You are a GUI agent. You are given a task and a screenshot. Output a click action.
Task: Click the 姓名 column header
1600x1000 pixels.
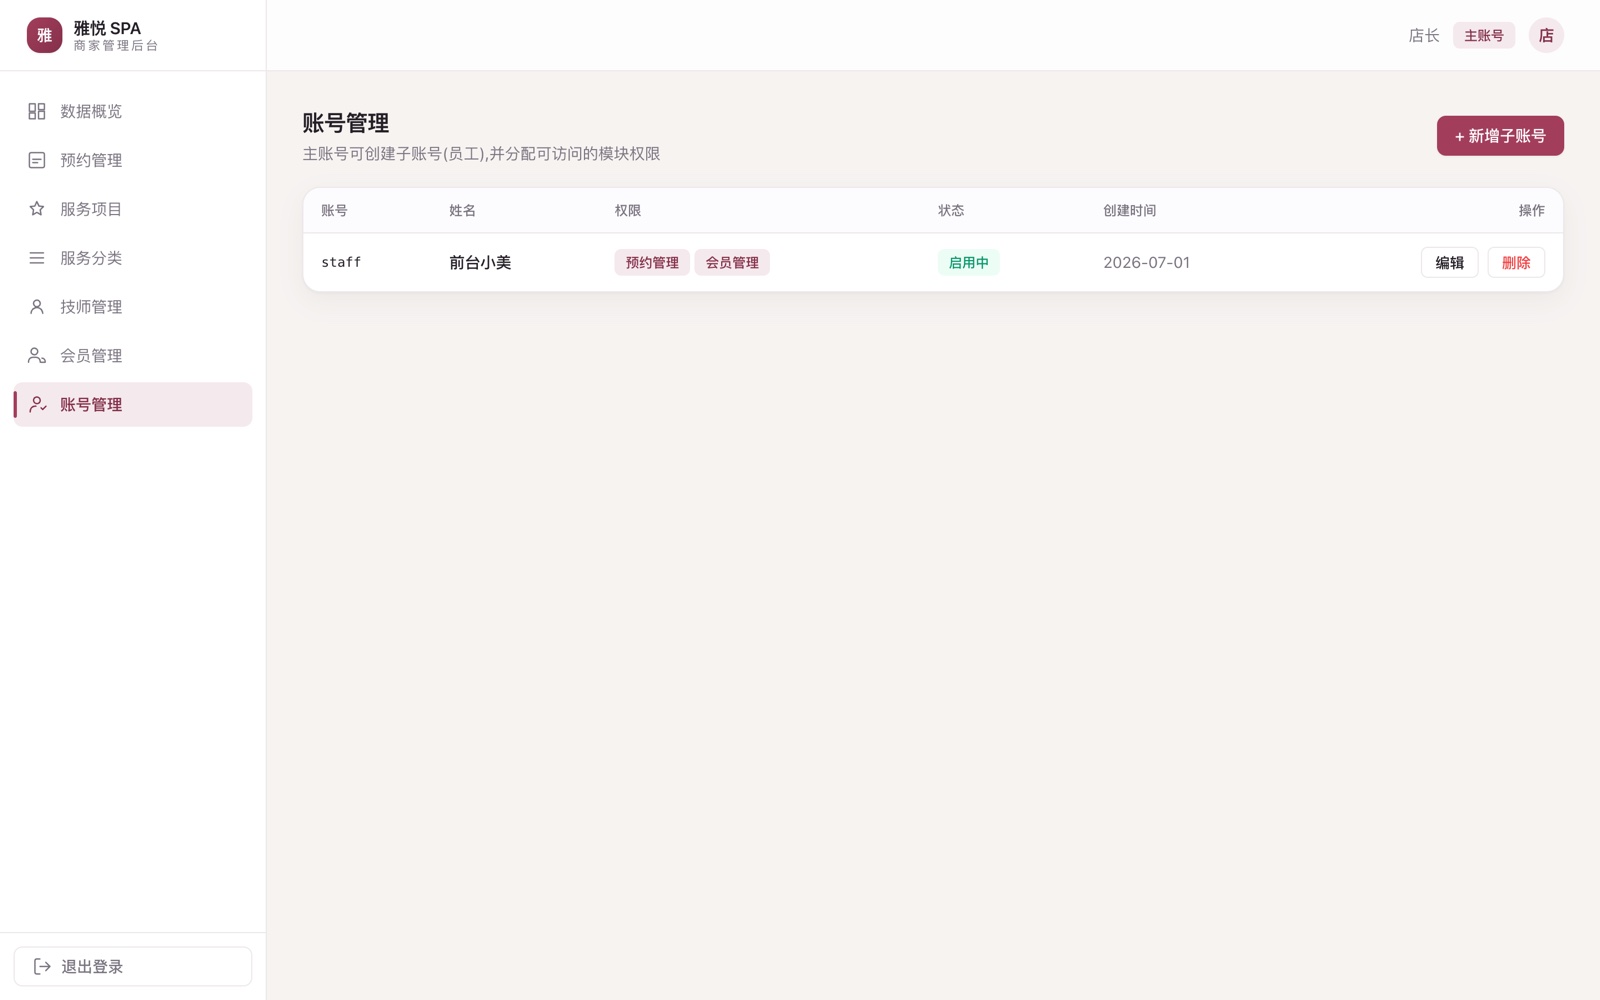click(462, 210)
